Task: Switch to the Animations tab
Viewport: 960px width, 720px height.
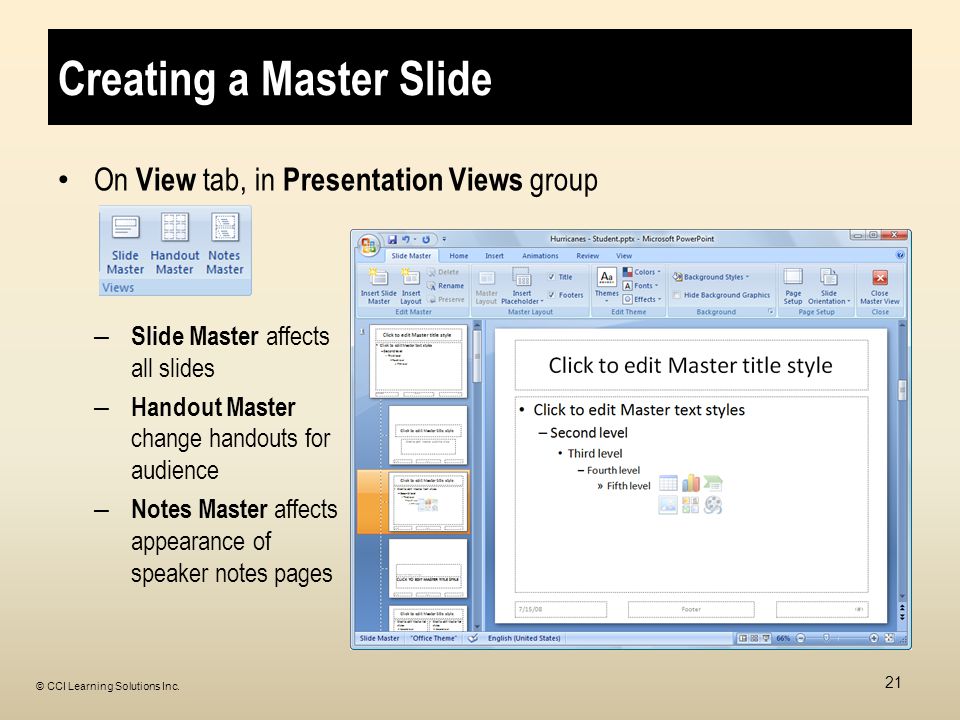Action: (x=540, y=256)
